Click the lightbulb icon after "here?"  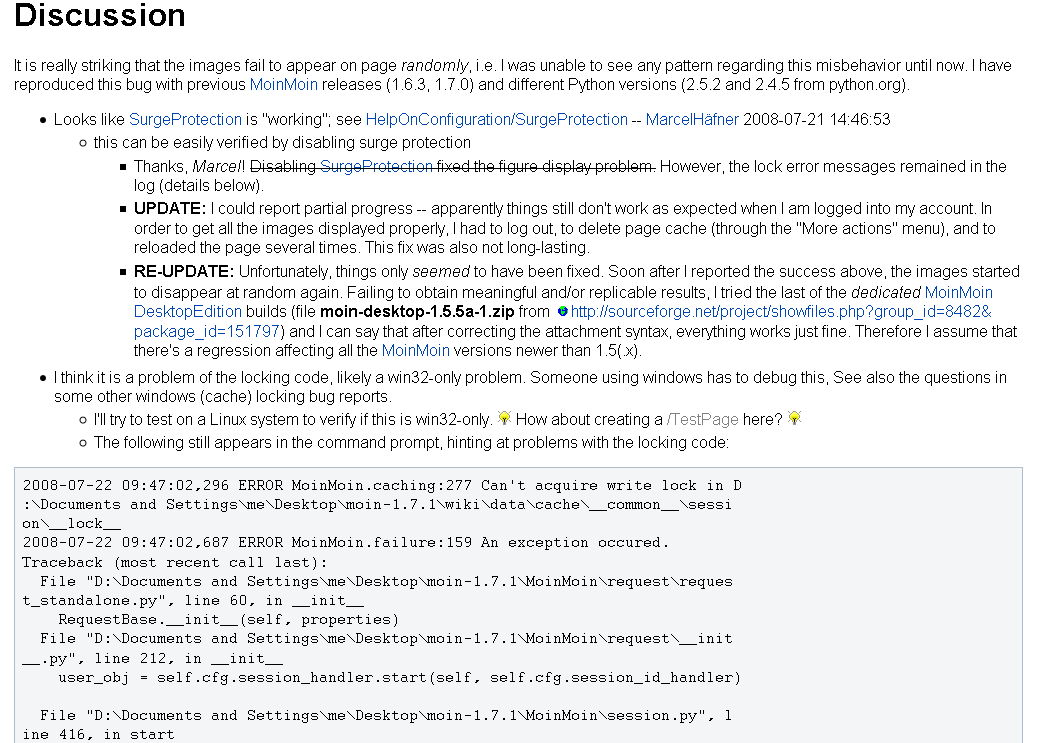pos(795,418)
